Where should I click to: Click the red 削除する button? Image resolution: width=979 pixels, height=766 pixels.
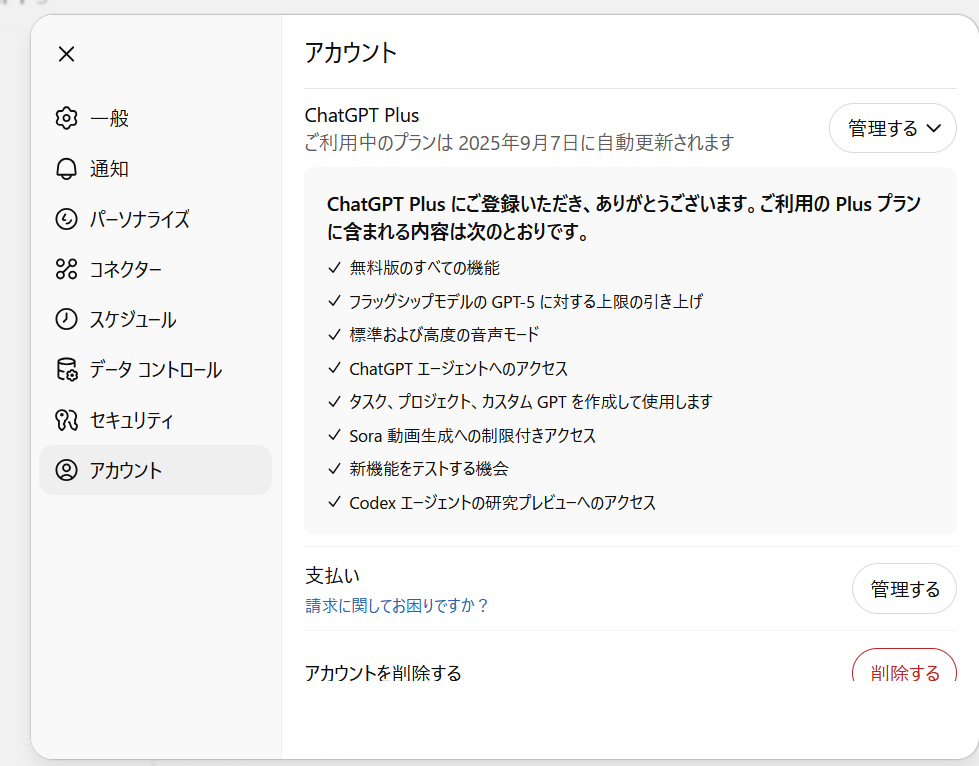[904, 665]
